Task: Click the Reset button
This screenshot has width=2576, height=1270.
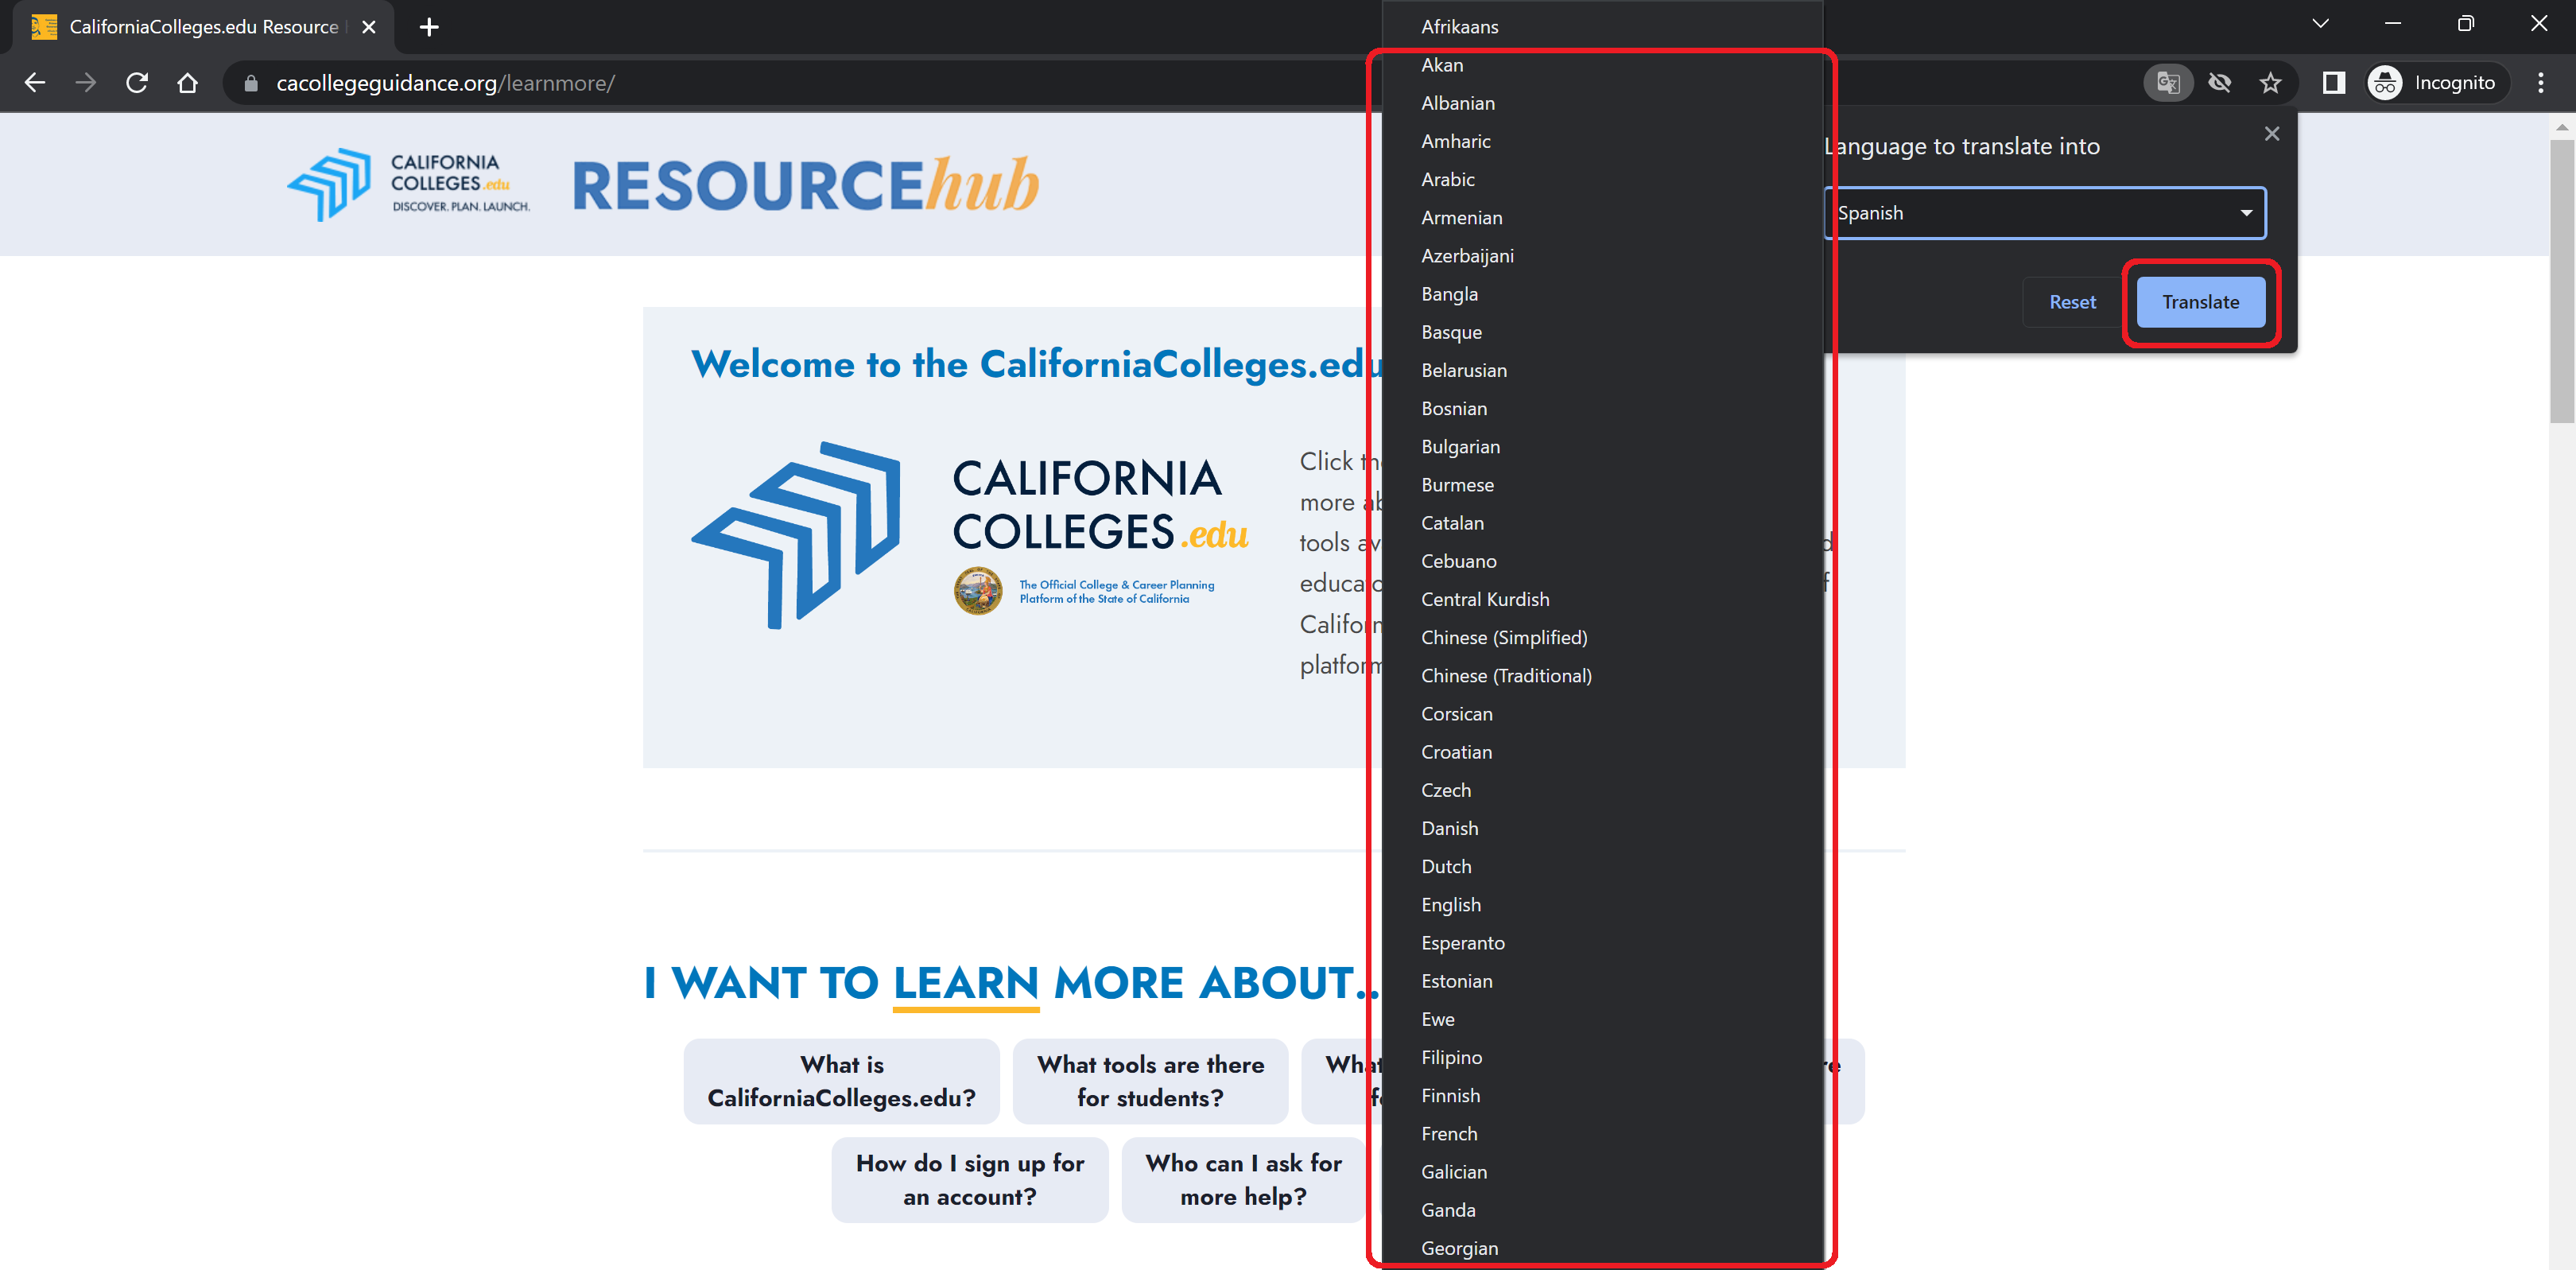Action: 2072,302
